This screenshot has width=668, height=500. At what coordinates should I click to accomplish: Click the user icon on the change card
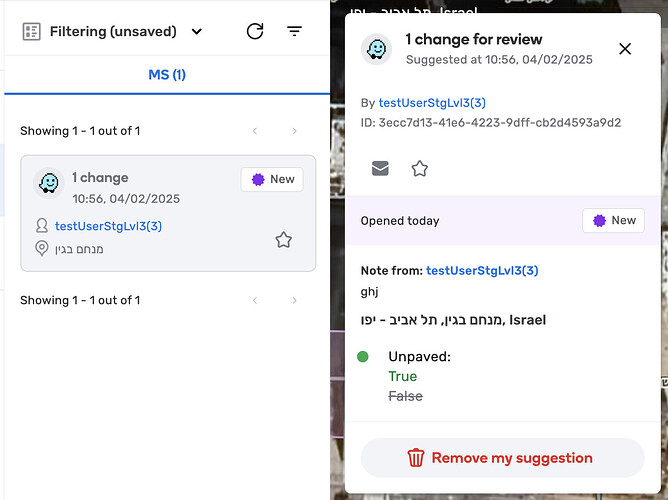pos(42,227)
